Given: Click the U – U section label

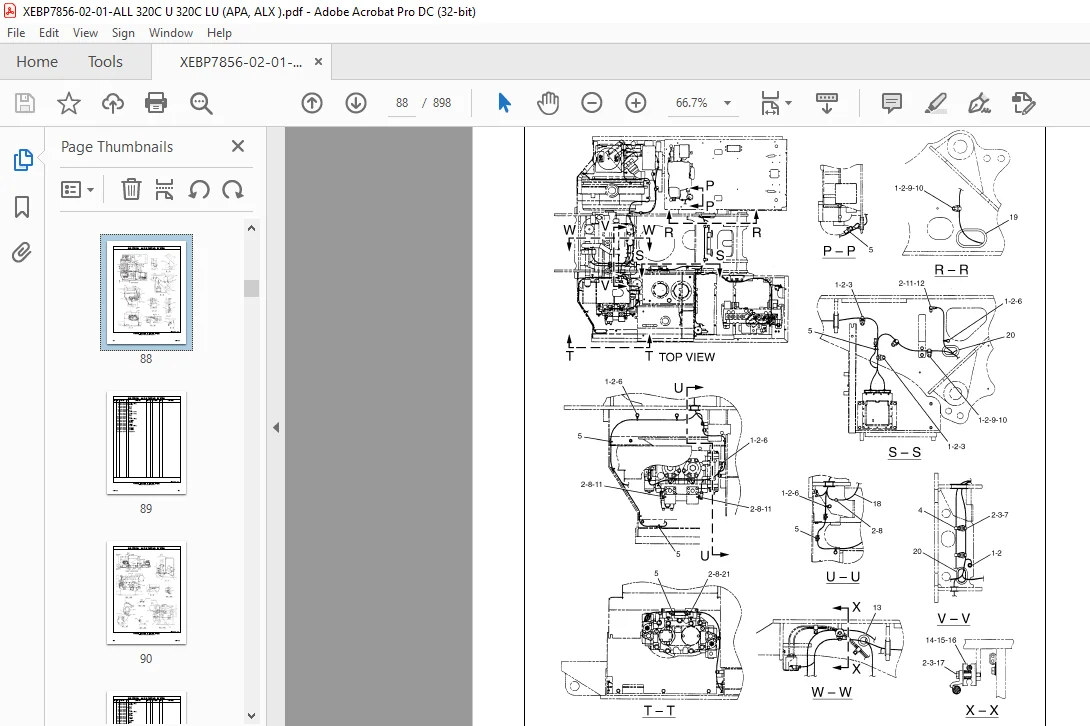Looking at the screenshot, I should [843, 576].
